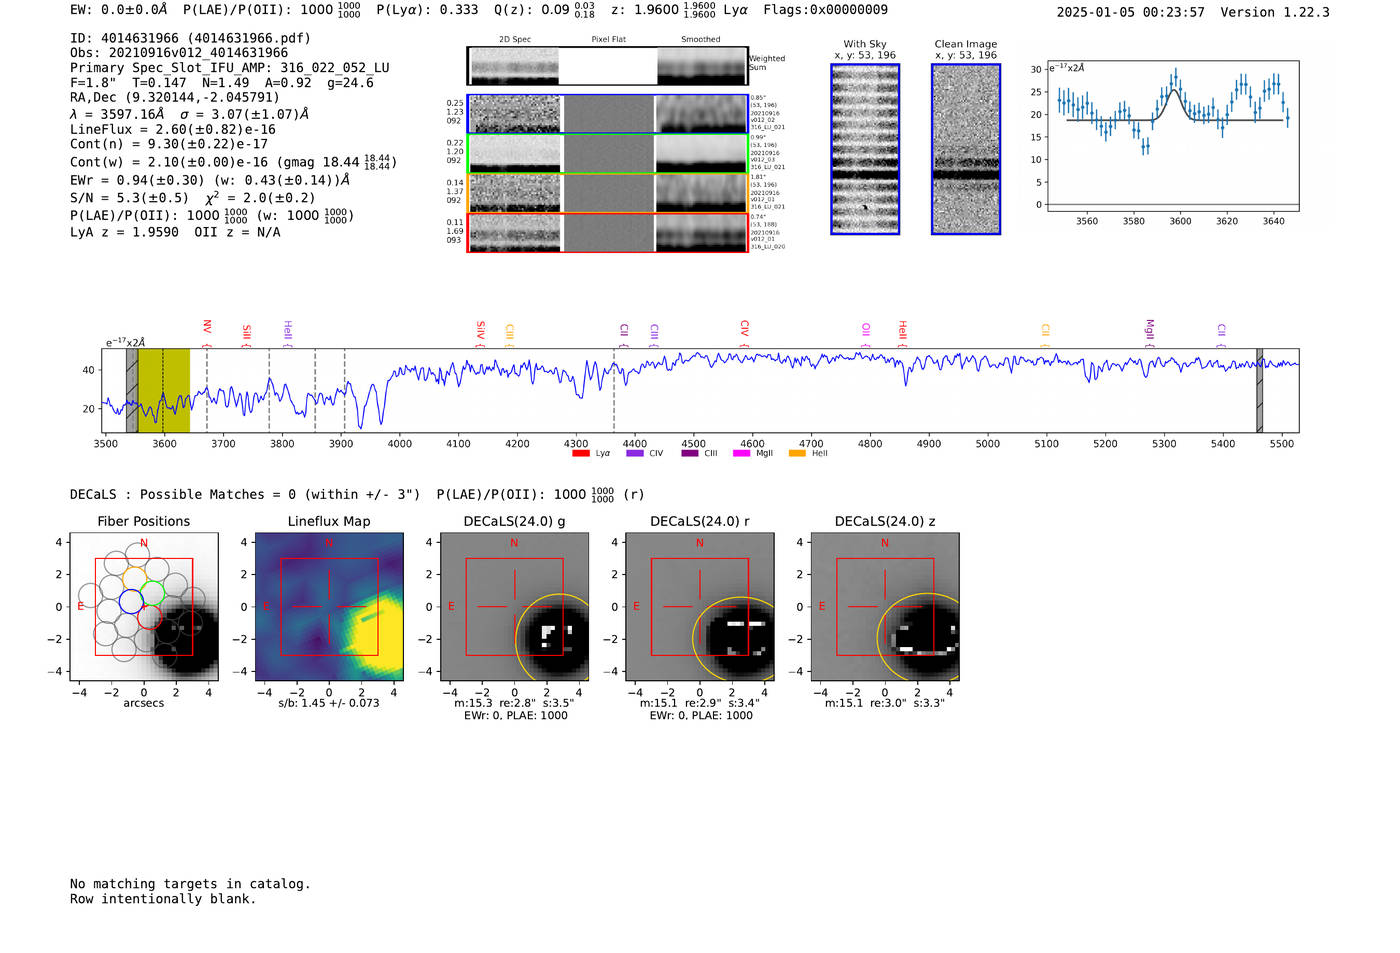Screen dimensions: 1400x953
Task: Click the red HeII line marker
Action: [903, 334]
